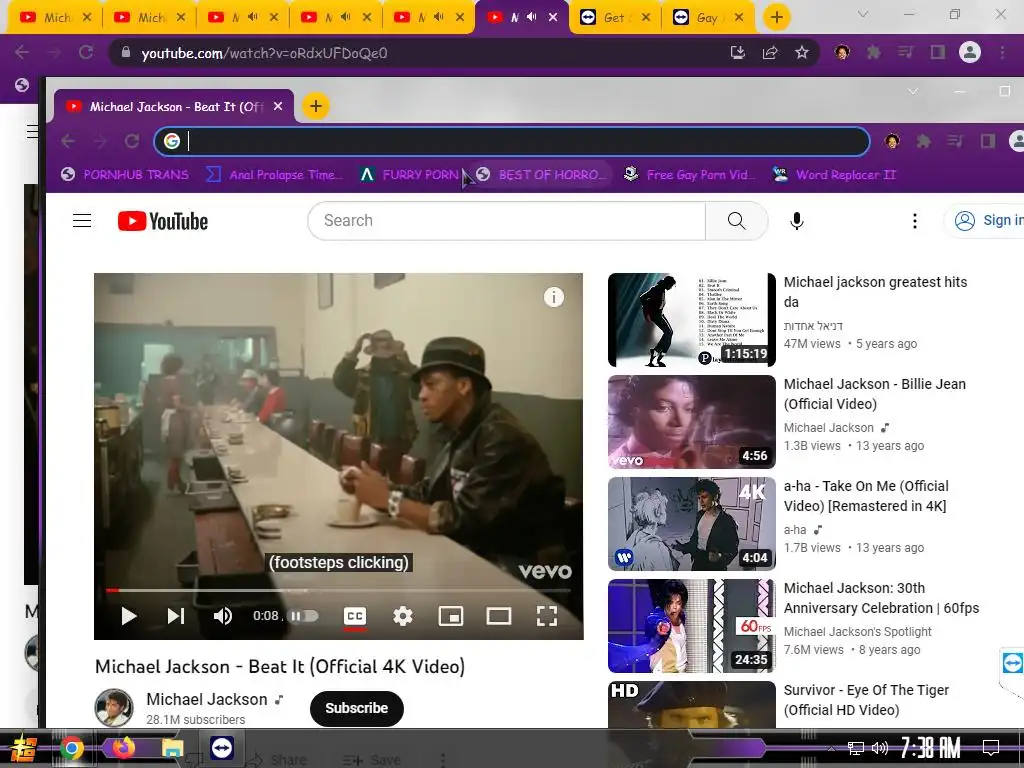Switch to first Mich tab in back window
1024x768 pixels.
(x=54, y=18)
